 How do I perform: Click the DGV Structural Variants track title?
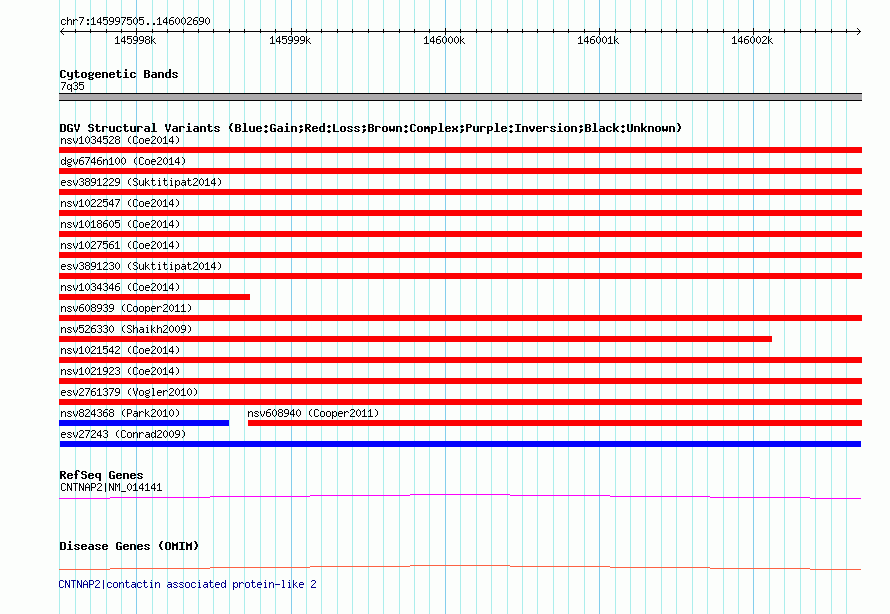pos(370,128)
